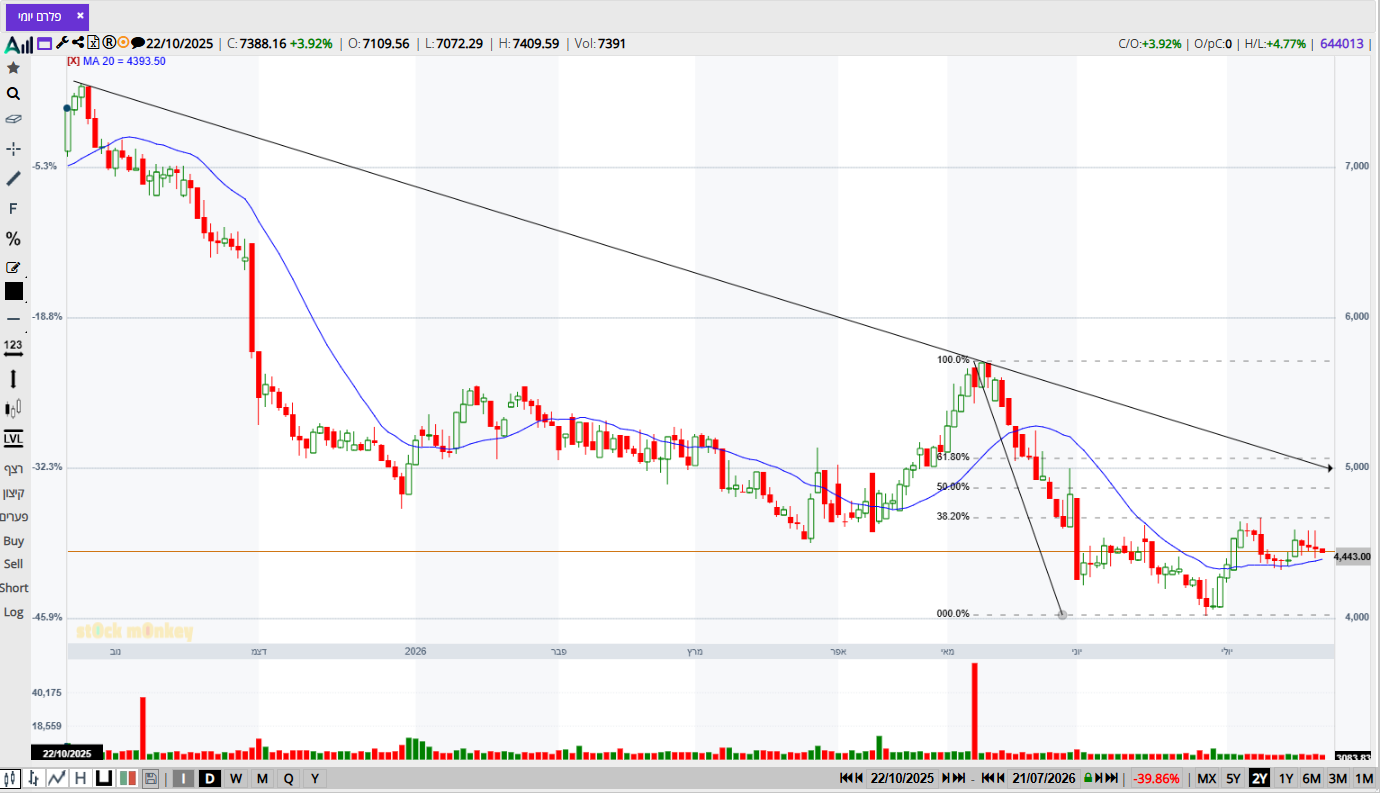Click the Sell button
1383x796 pixels.
click(x=13, y=564)
